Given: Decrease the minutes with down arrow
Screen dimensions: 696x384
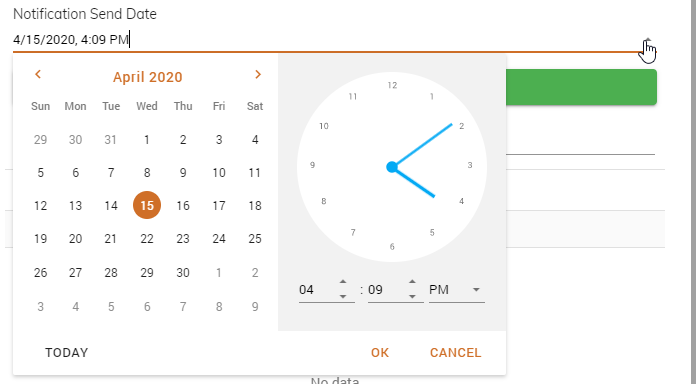Looking at the screenshot, I should pos(412,297).
